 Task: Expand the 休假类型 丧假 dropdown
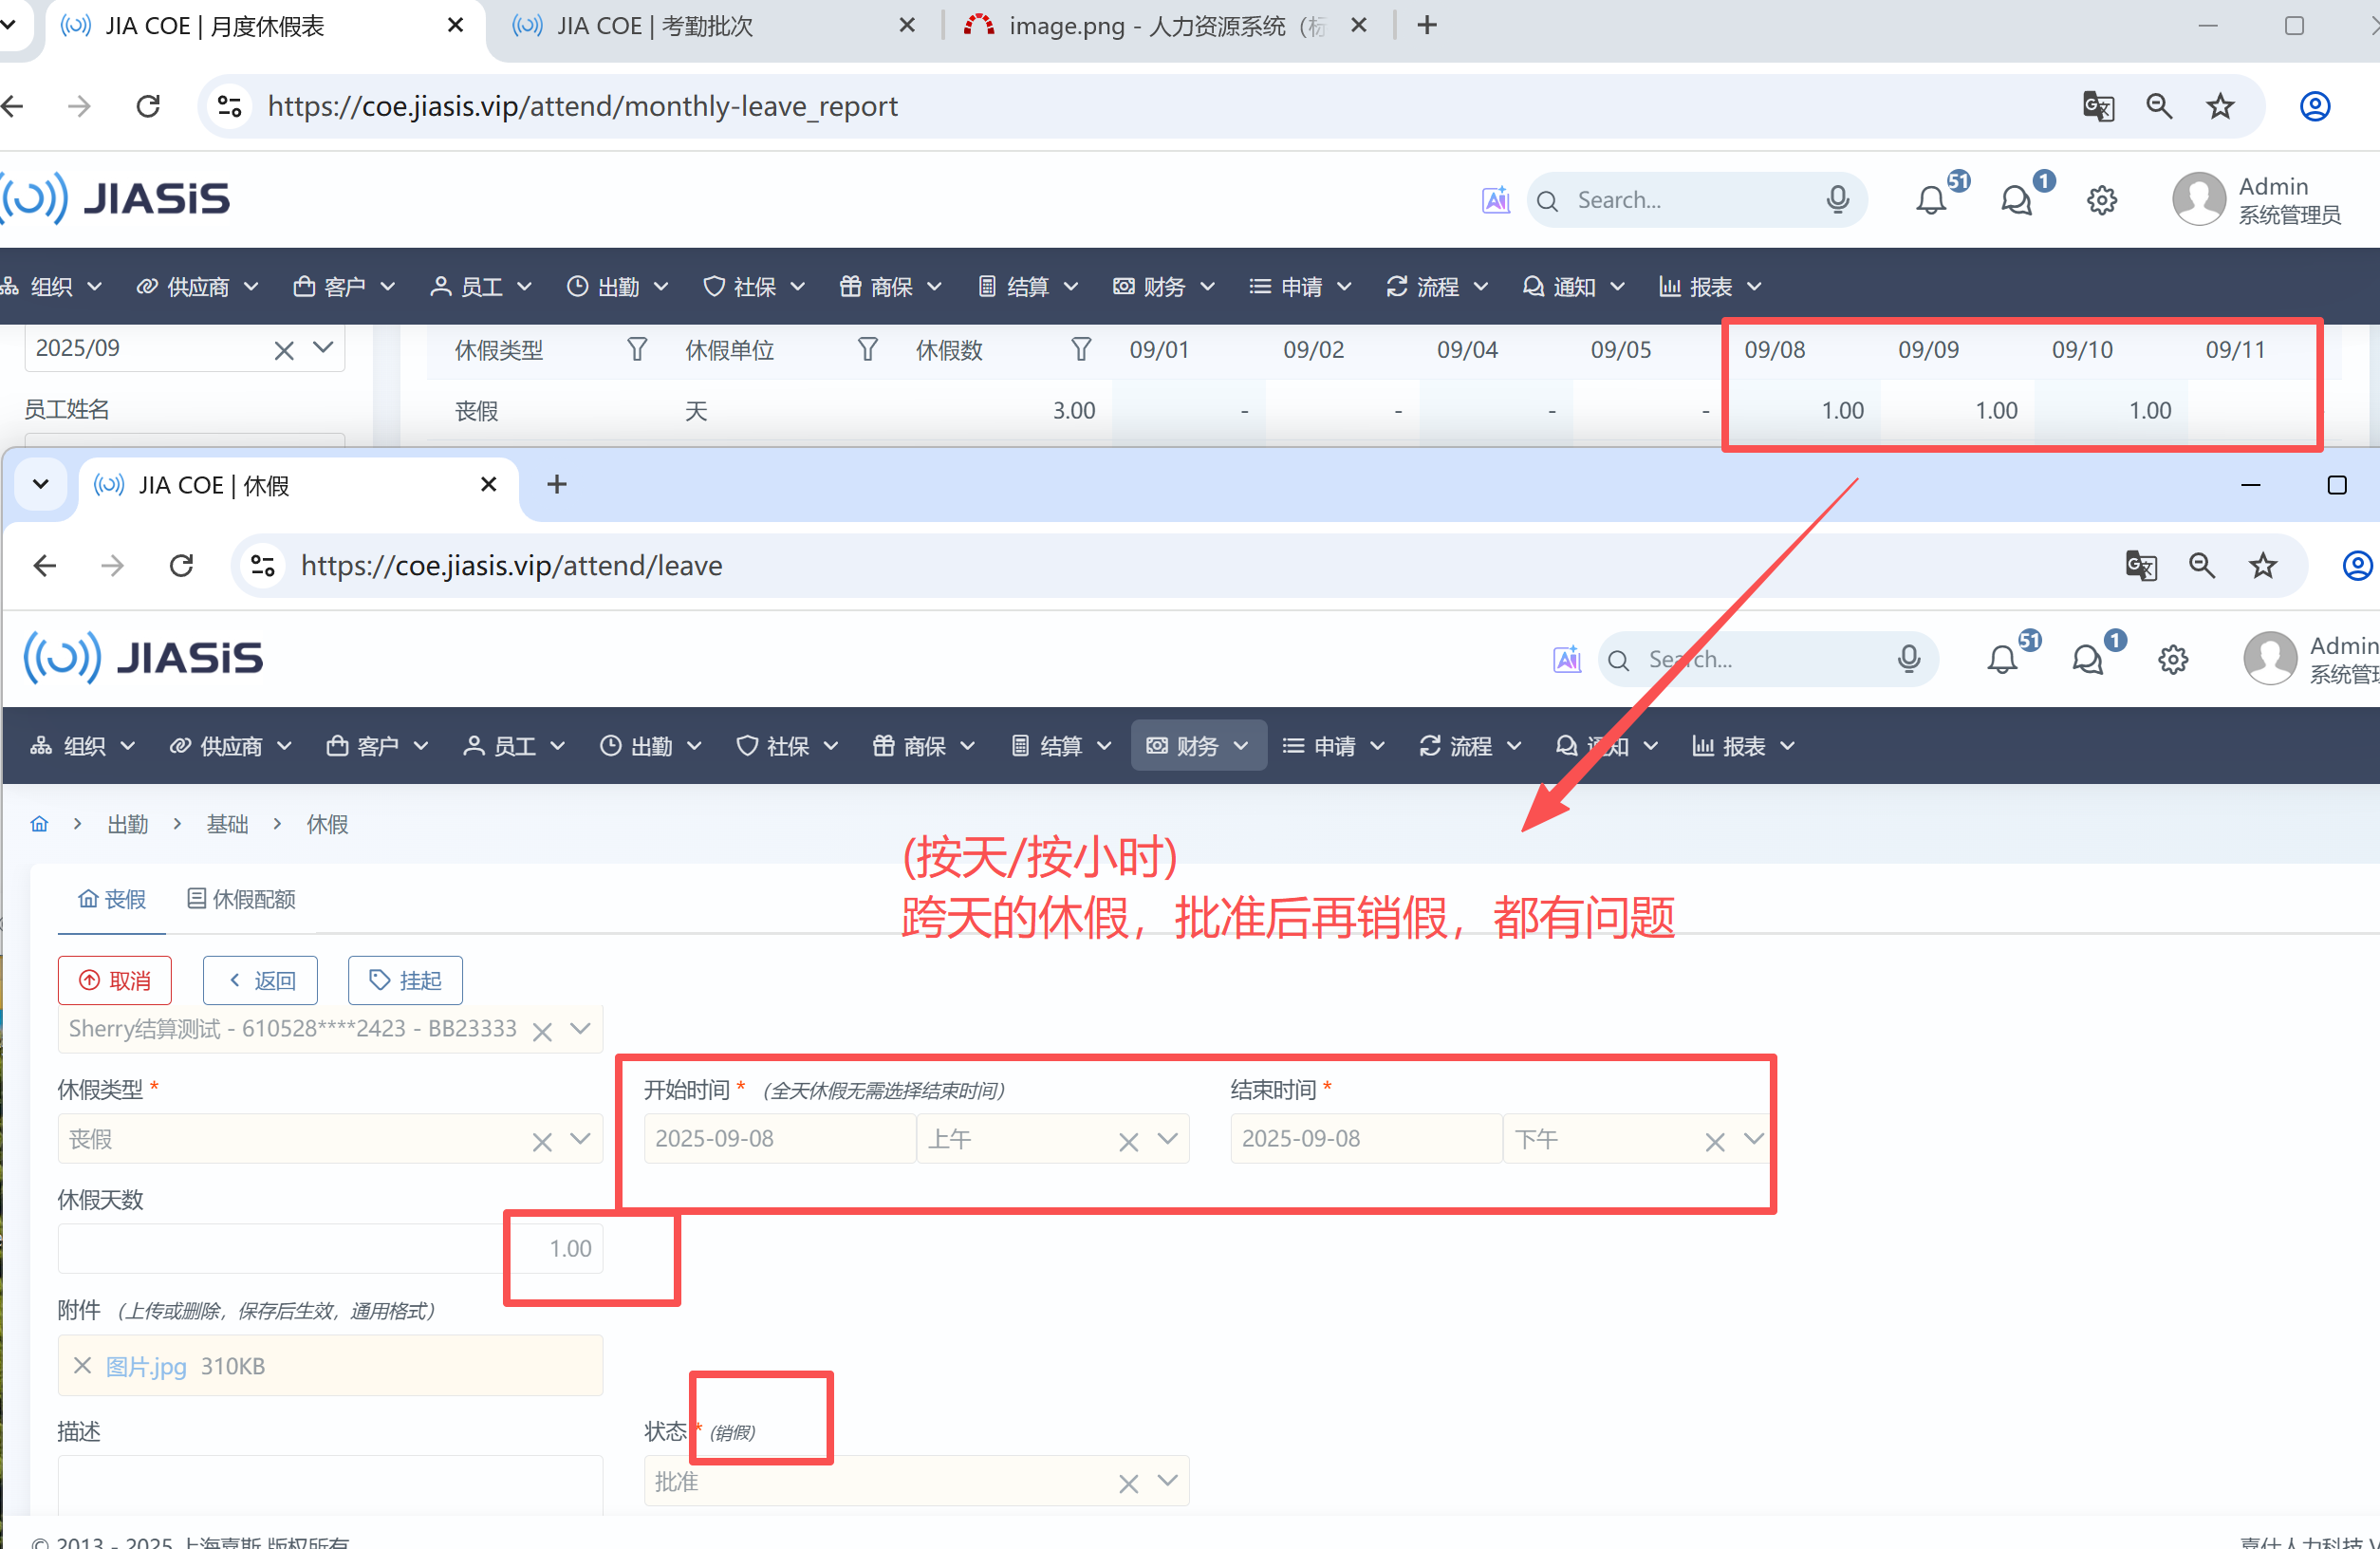pyautogui.click(x=580, y=1139)
